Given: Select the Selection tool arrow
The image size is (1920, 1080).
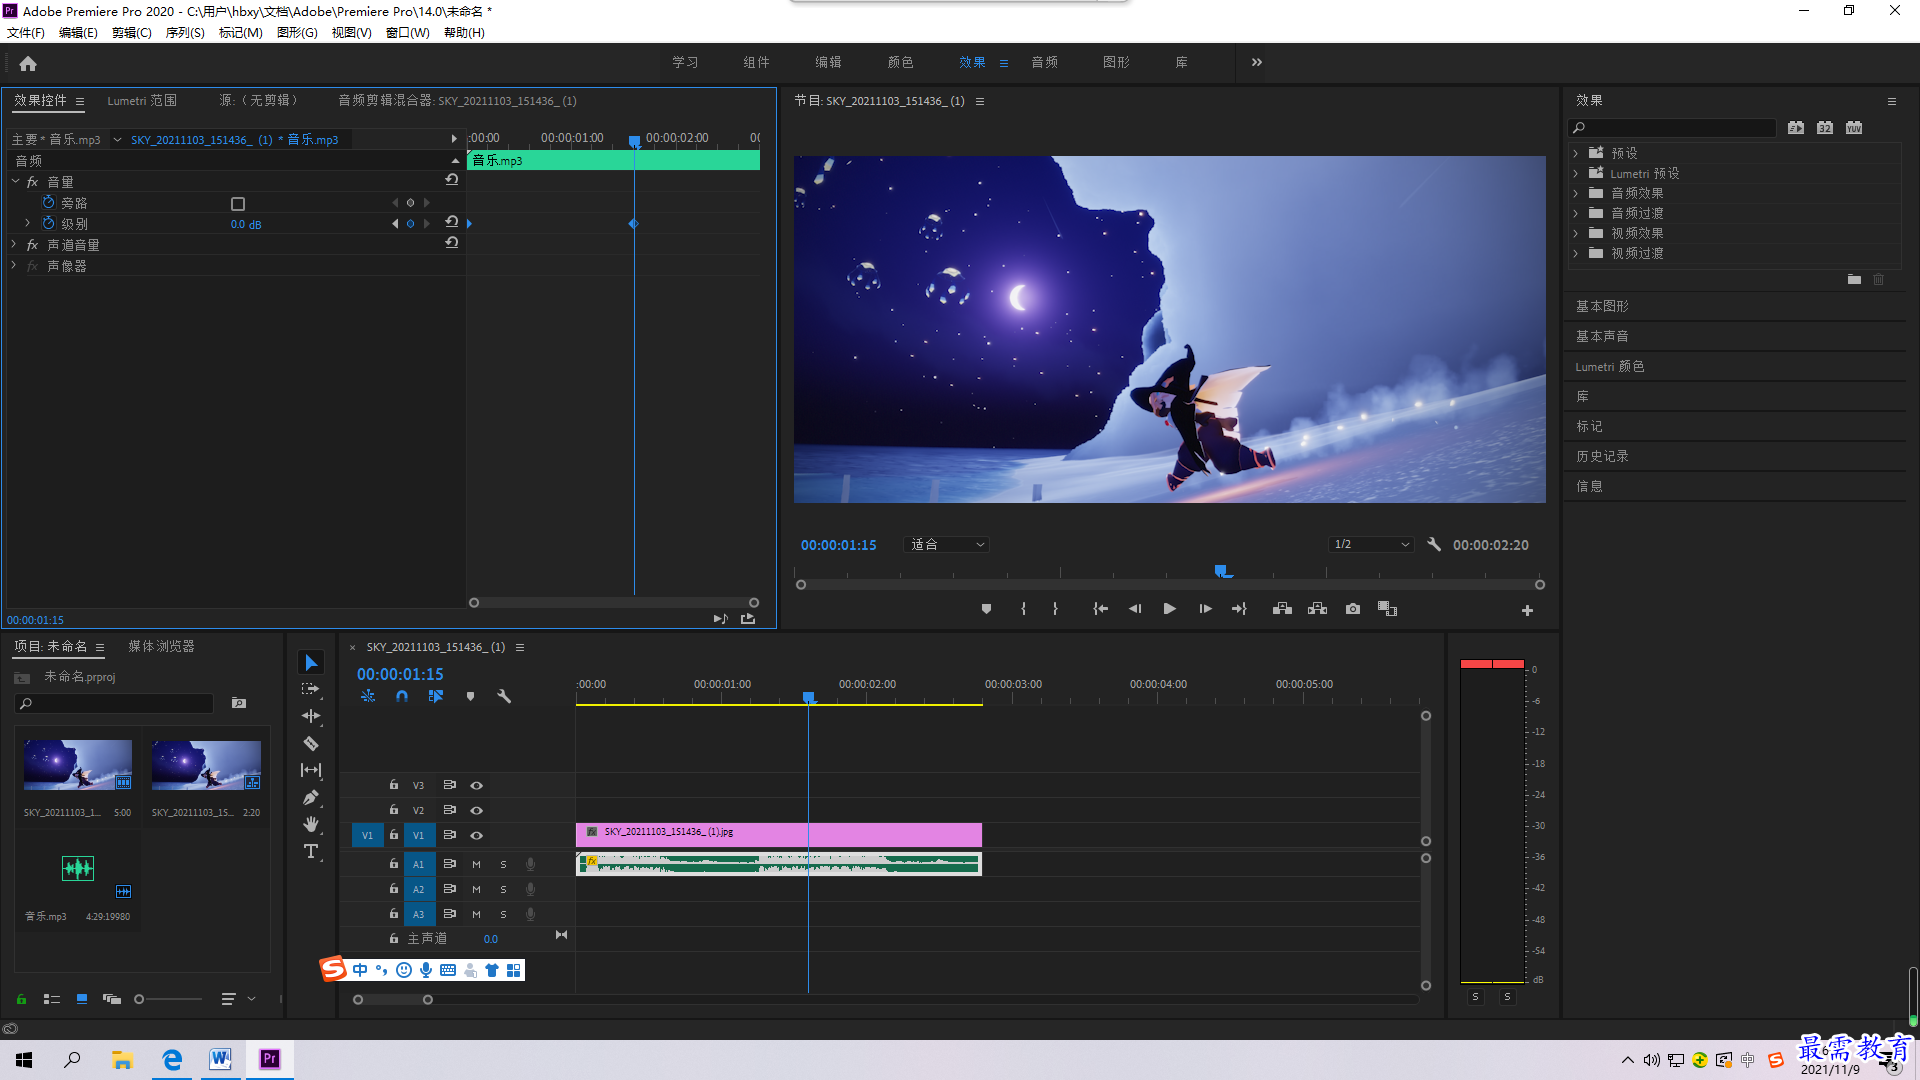Looking at the screenshot, I should (x=311, y=663).
